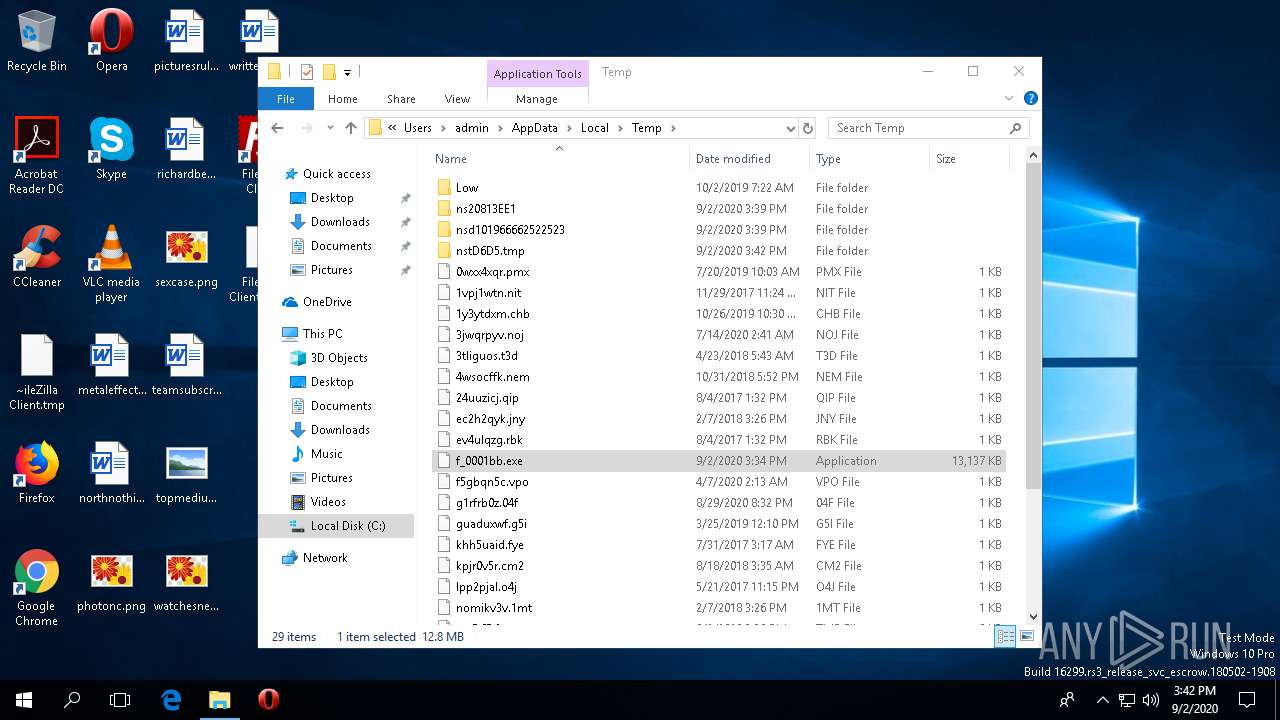
Task: Select metaleffect Word document on desktop
Action: pos(111,364)
